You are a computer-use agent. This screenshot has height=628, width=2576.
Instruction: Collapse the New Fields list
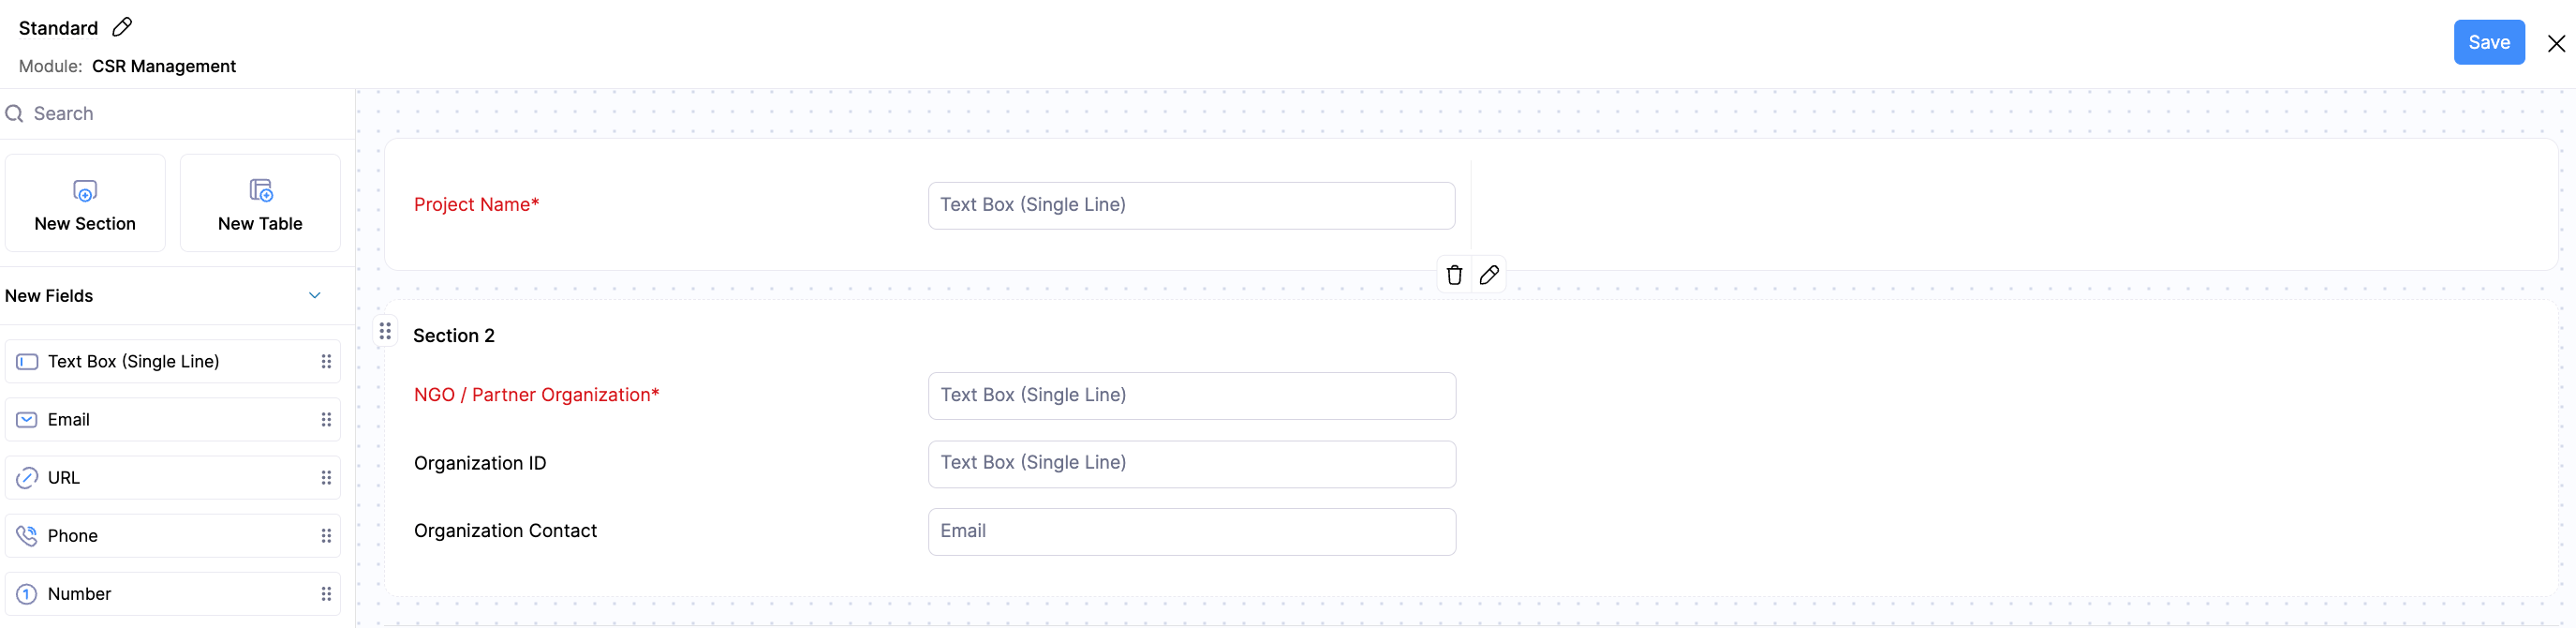315,296
